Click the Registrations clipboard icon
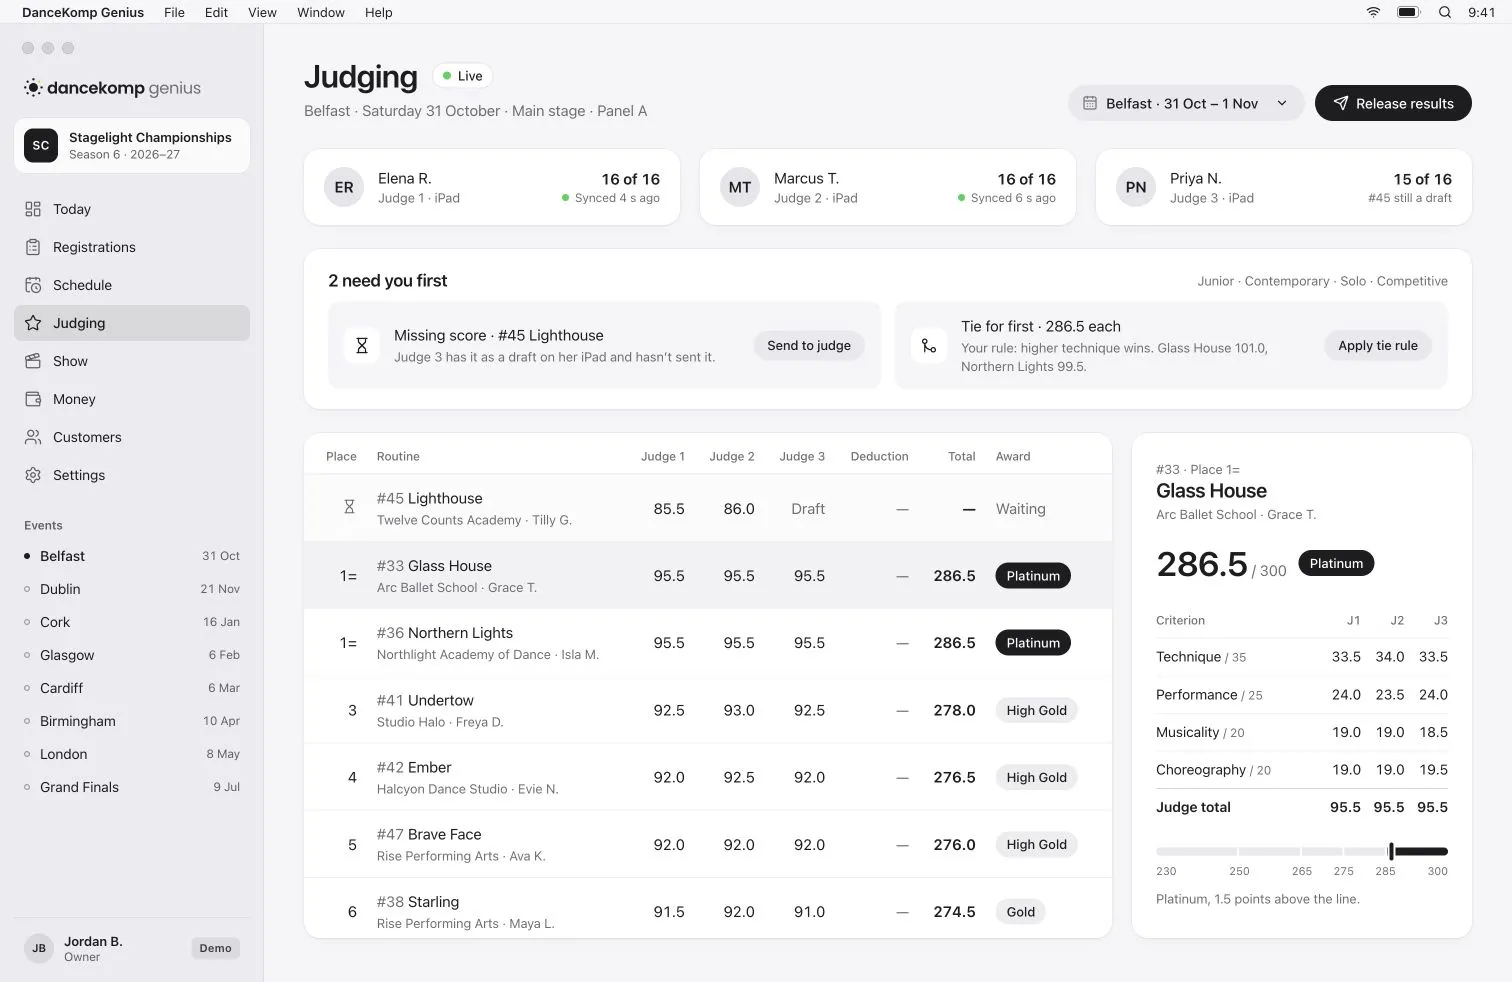1512x982 pixels. click(33, 247)
